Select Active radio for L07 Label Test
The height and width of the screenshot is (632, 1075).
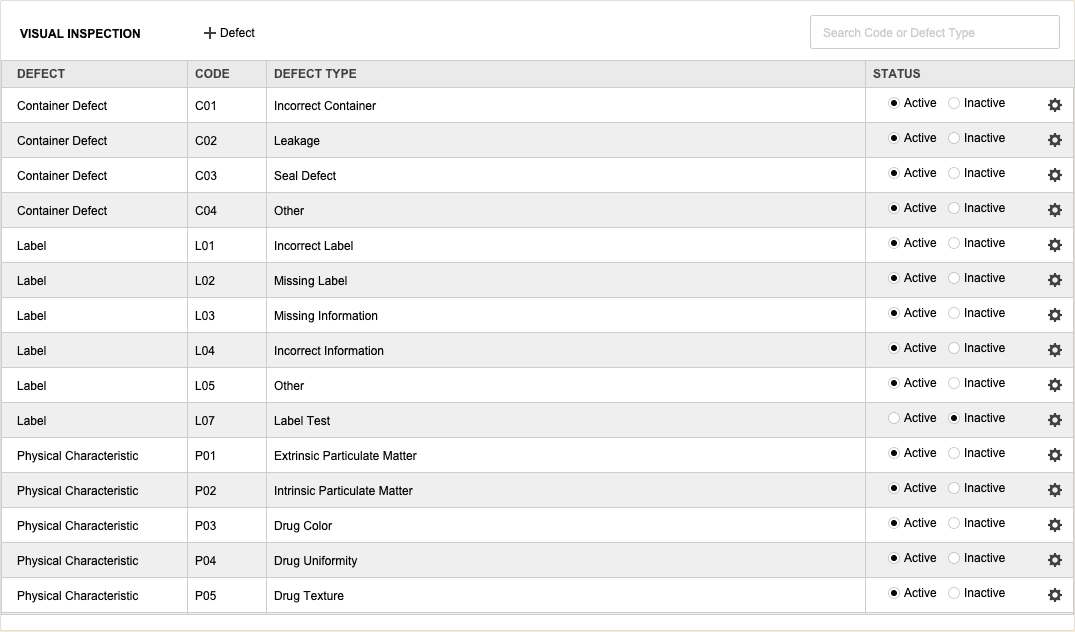(894, 418)
